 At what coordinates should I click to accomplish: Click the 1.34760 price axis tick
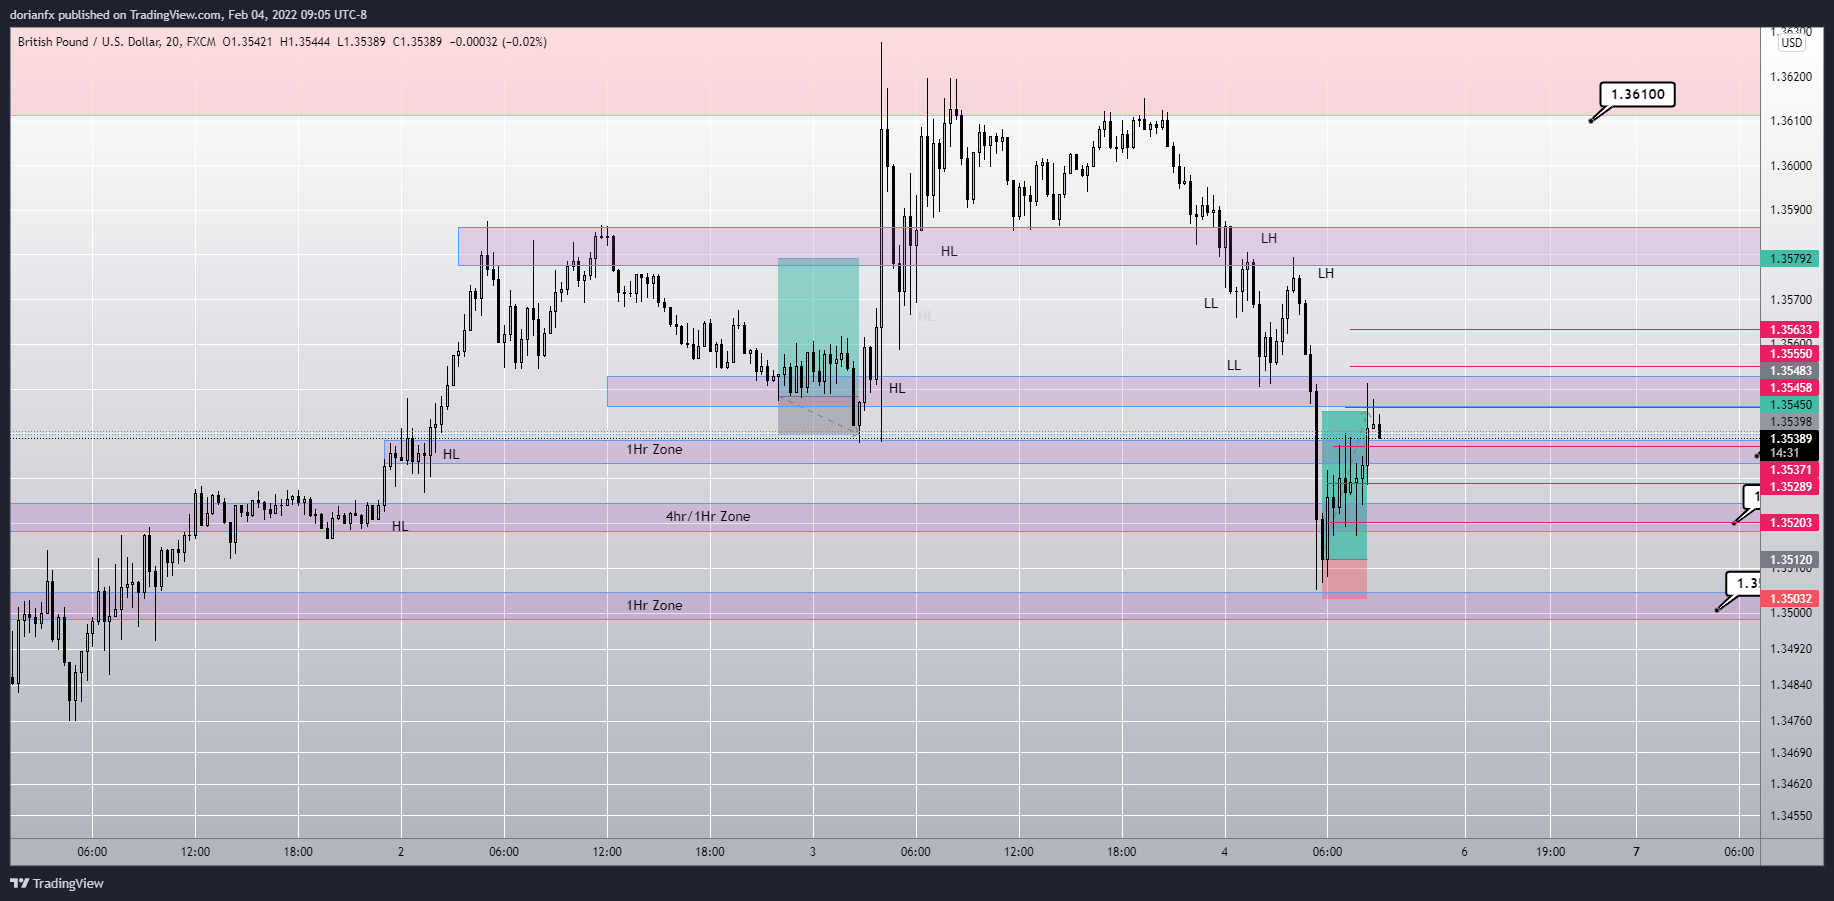pyautogui.click(x=1790, y=721)
